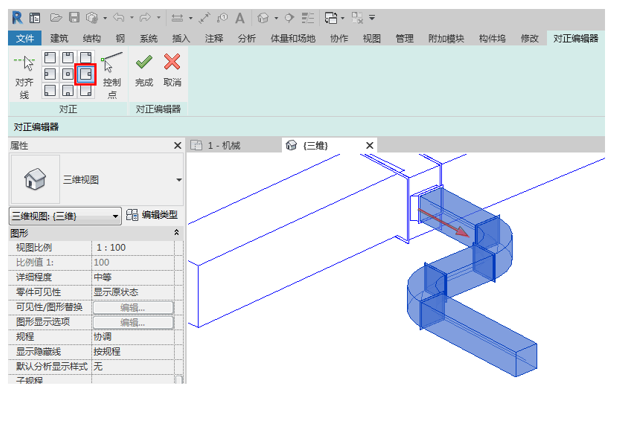Select bottom-right justification icon
The image size is (617, 421).
tap(86, 90)
